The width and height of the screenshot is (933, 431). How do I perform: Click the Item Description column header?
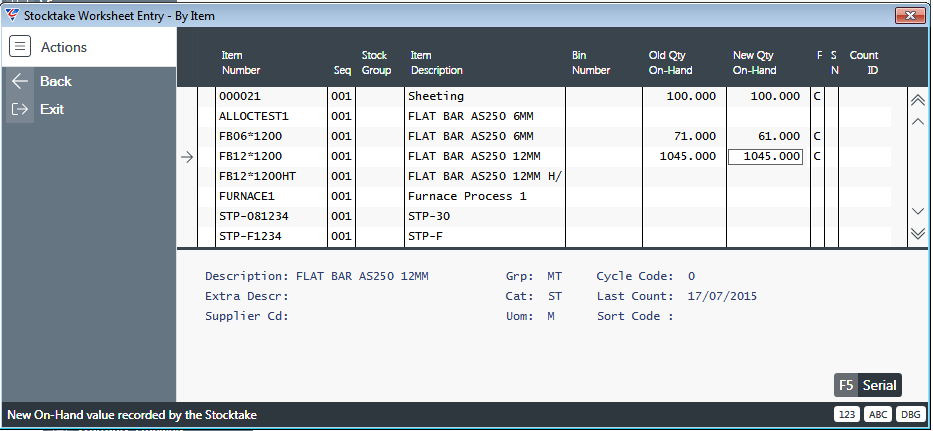click(436, 63)
